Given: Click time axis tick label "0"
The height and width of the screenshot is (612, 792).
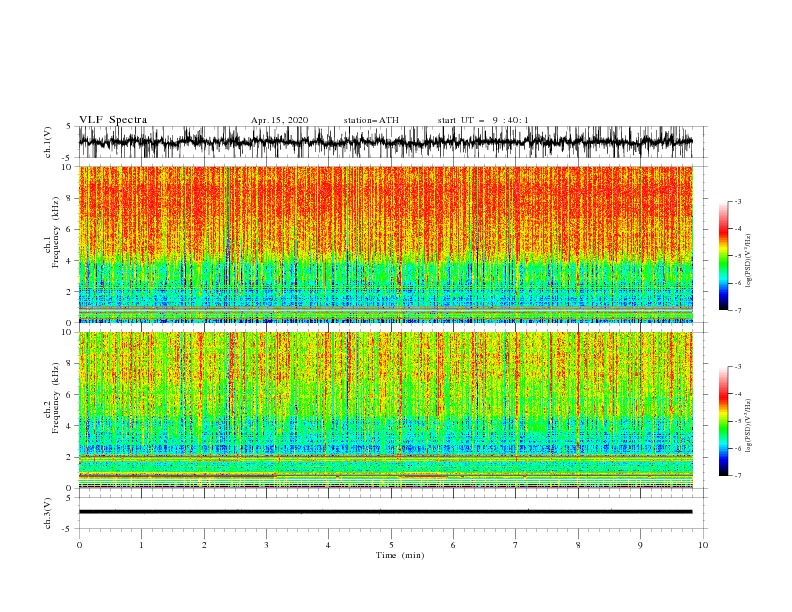Looking at the screenshot, I should coord(79,545).
